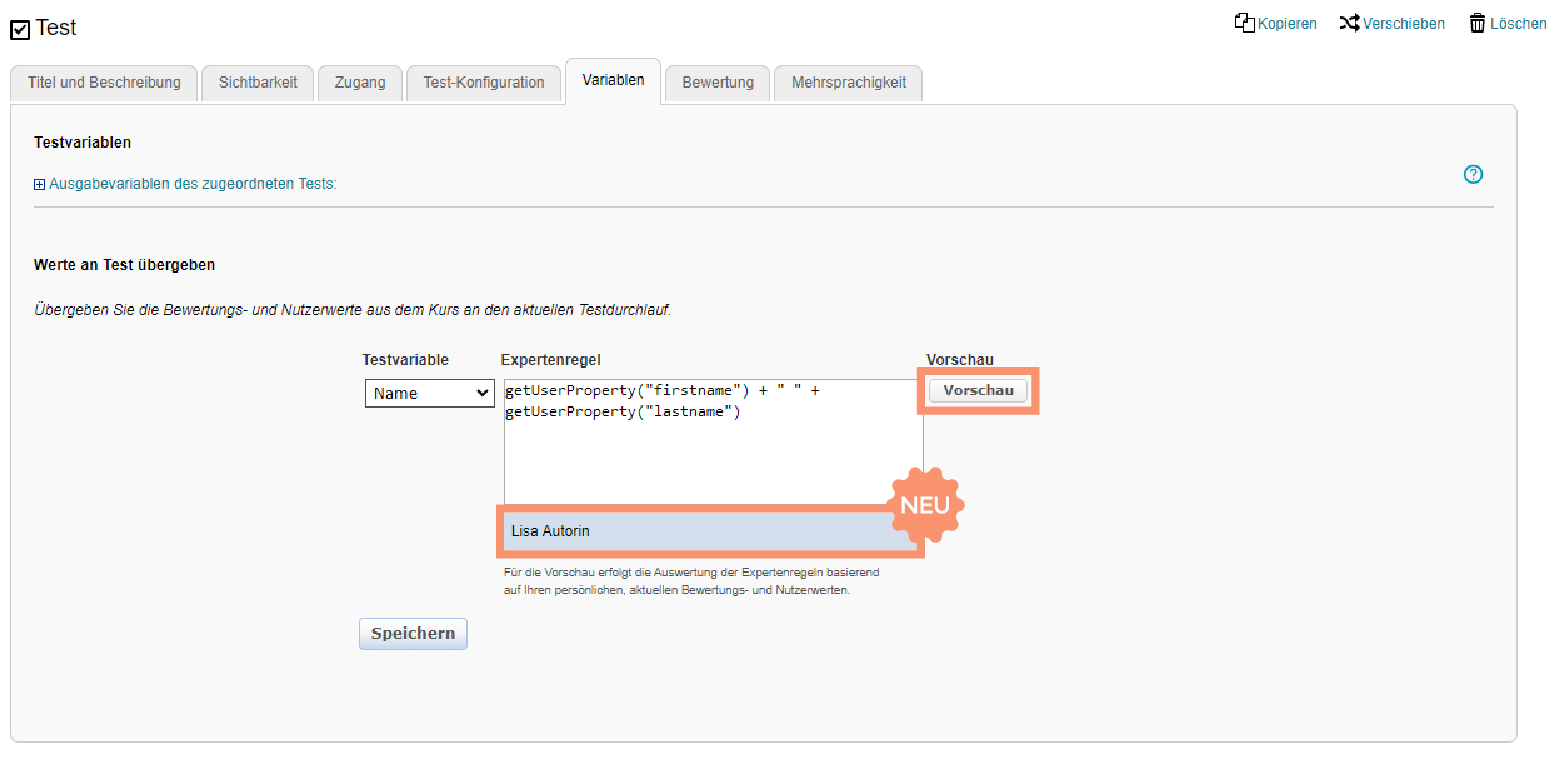Click the Löschen trash can icon

[1477, 23]
